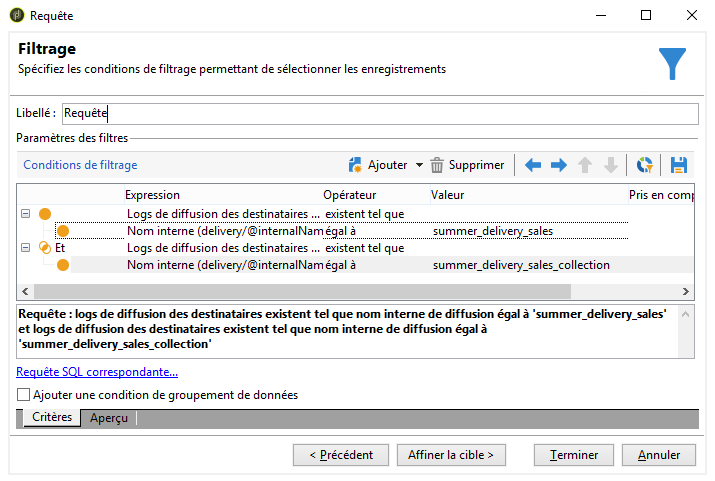The height and width of the screenshot is (481, 715).
Task: Click the Terminer button
Action: [x=574, y=455]
